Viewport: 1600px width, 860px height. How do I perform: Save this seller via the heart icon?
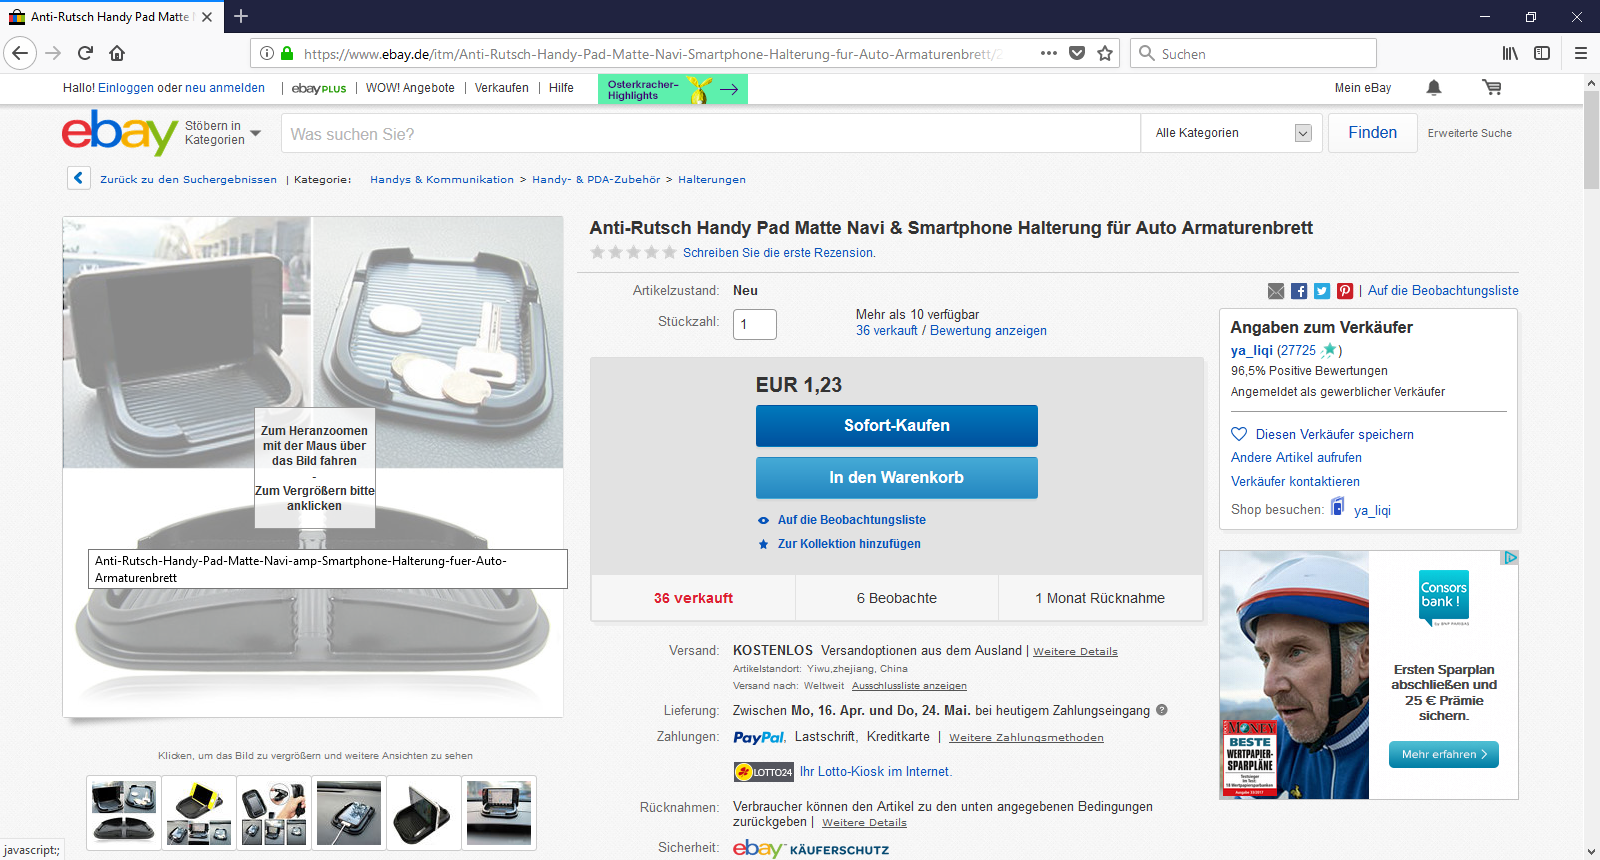pyautogui.click(x=1239, y=434)
